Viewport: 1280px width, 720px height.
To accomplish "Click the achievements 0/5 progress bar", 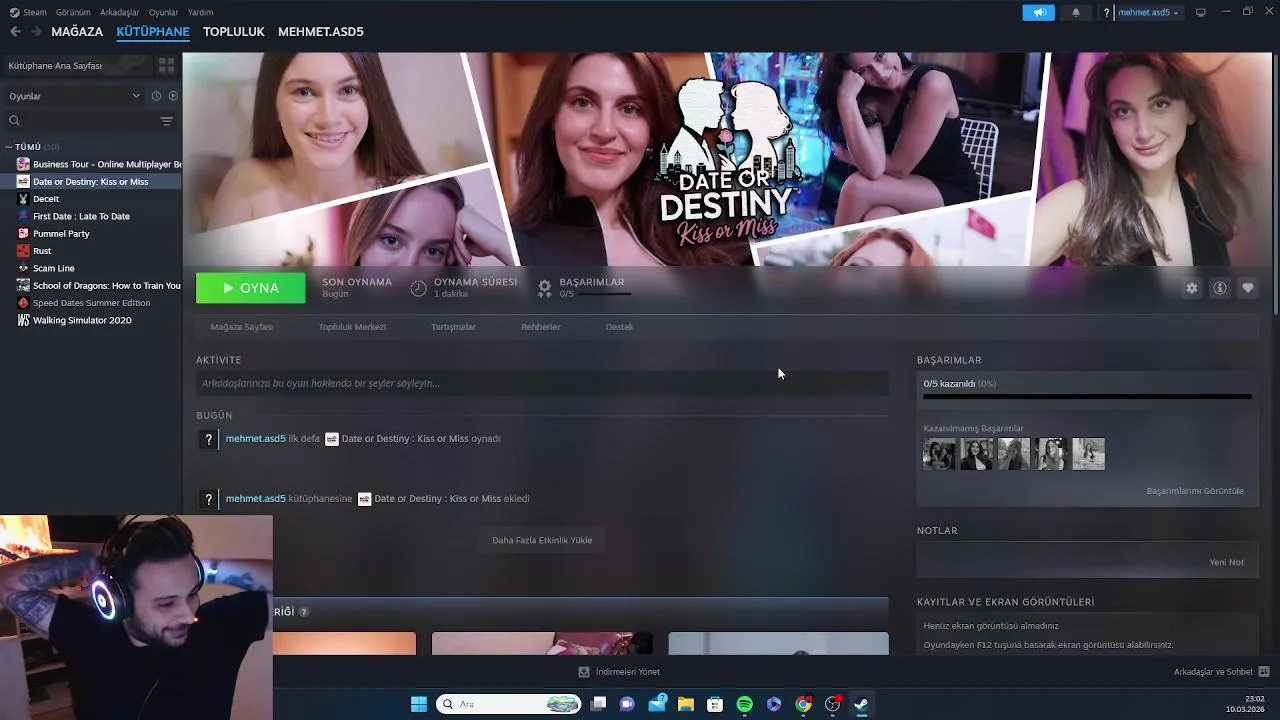I will click(1087, 397).
